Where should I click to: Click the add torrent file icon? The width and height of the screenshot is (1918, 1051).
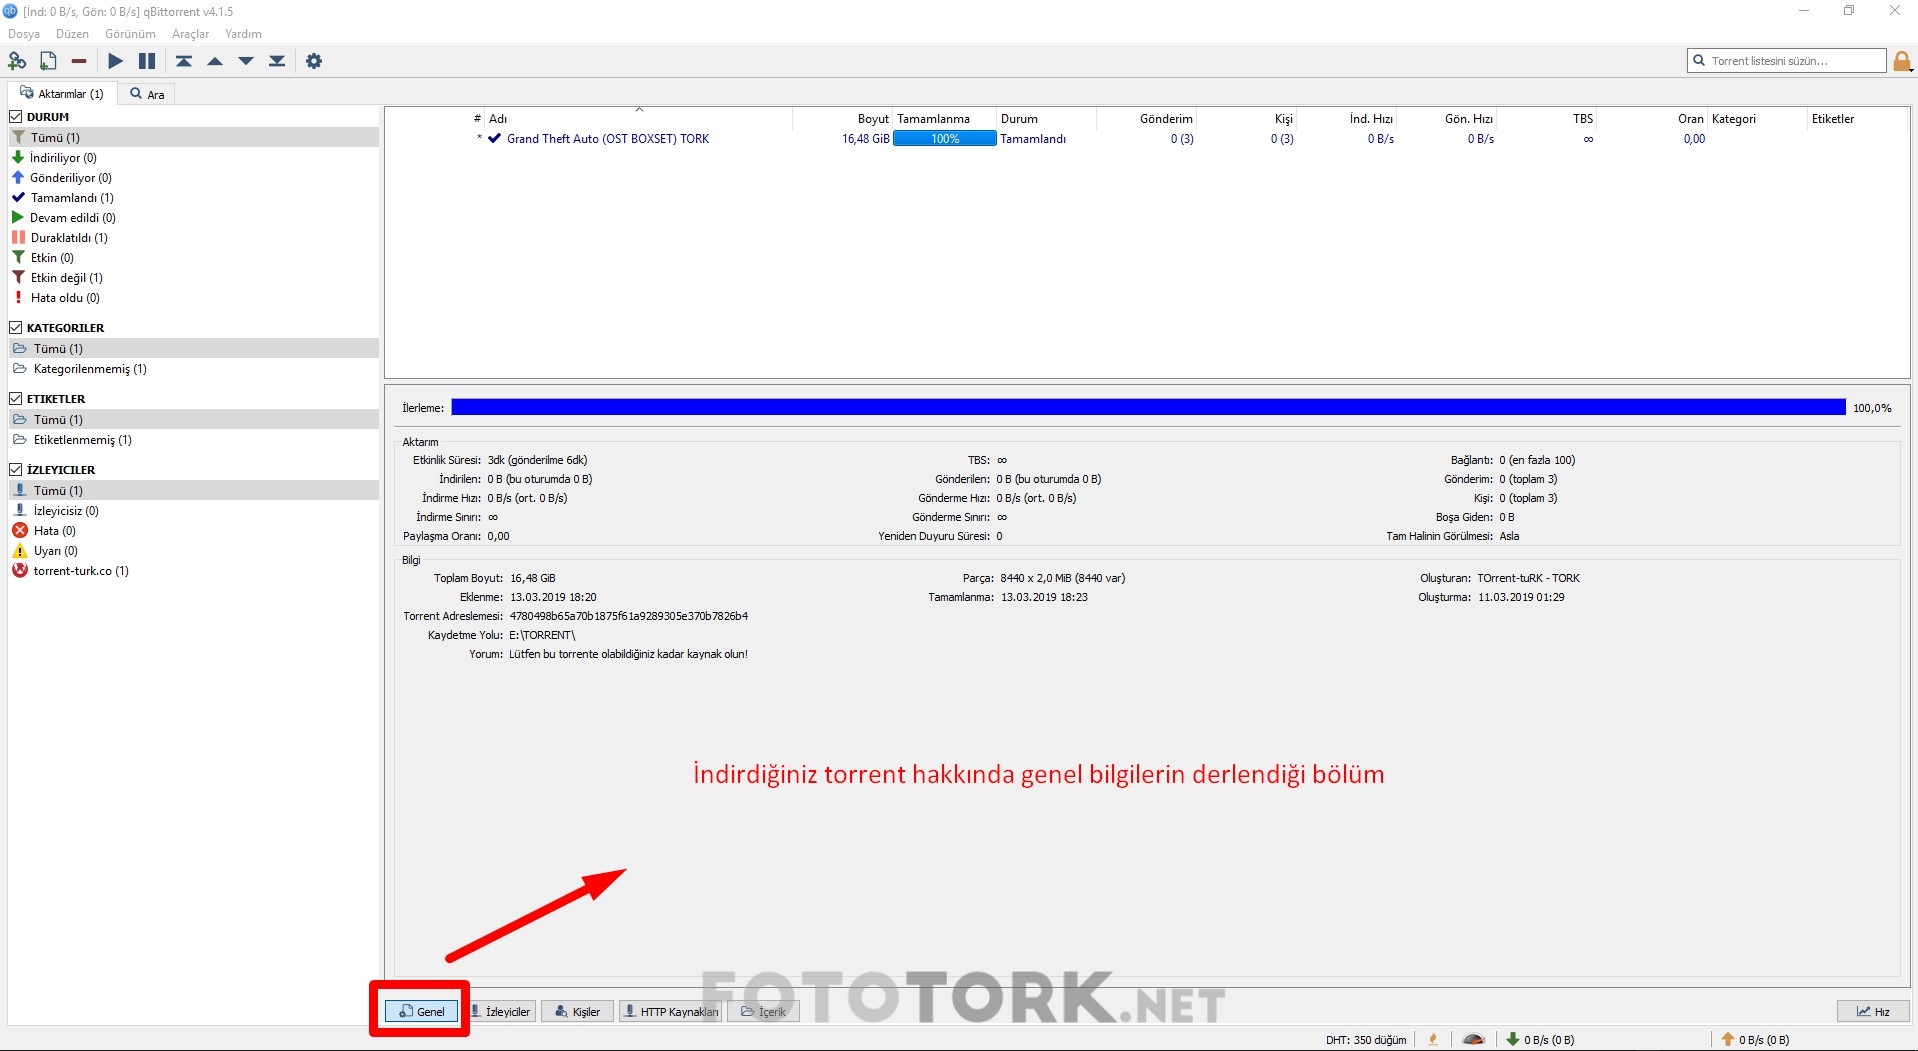click(x=48, y=61)
